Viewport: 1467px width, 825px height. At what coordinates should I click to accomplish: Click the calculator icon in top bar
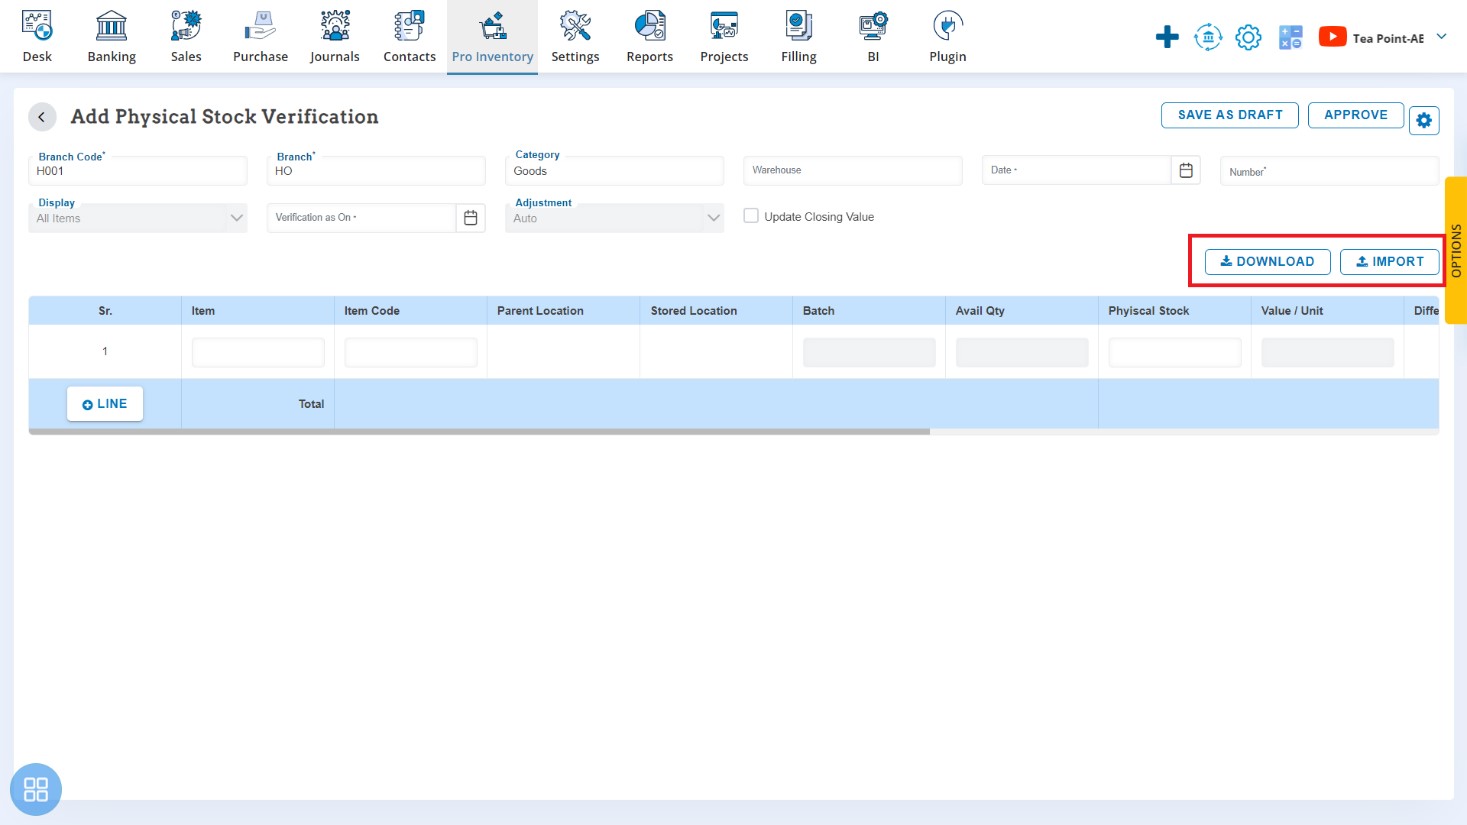pyautogui.click(x=1290, y=38)
